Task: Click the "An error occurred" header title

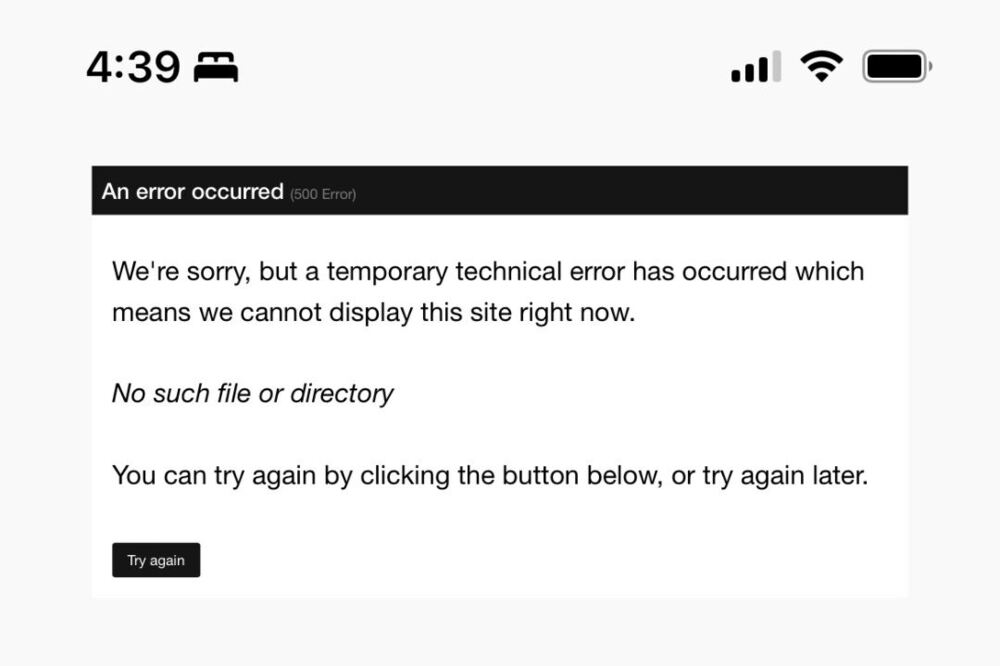Action: (x=193, y=191)
